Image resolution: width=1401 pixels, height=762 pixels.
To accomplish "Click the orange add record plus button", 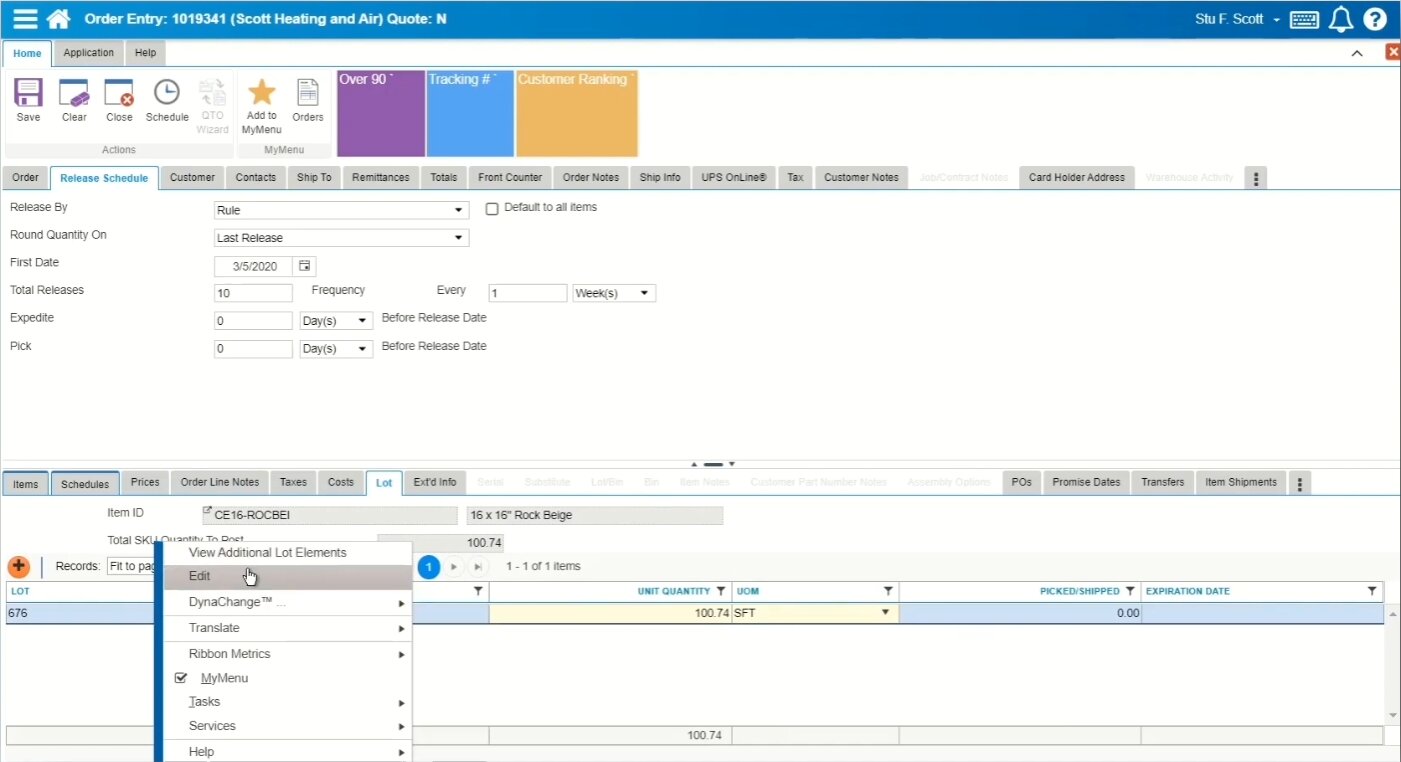I will click(18, 566).
